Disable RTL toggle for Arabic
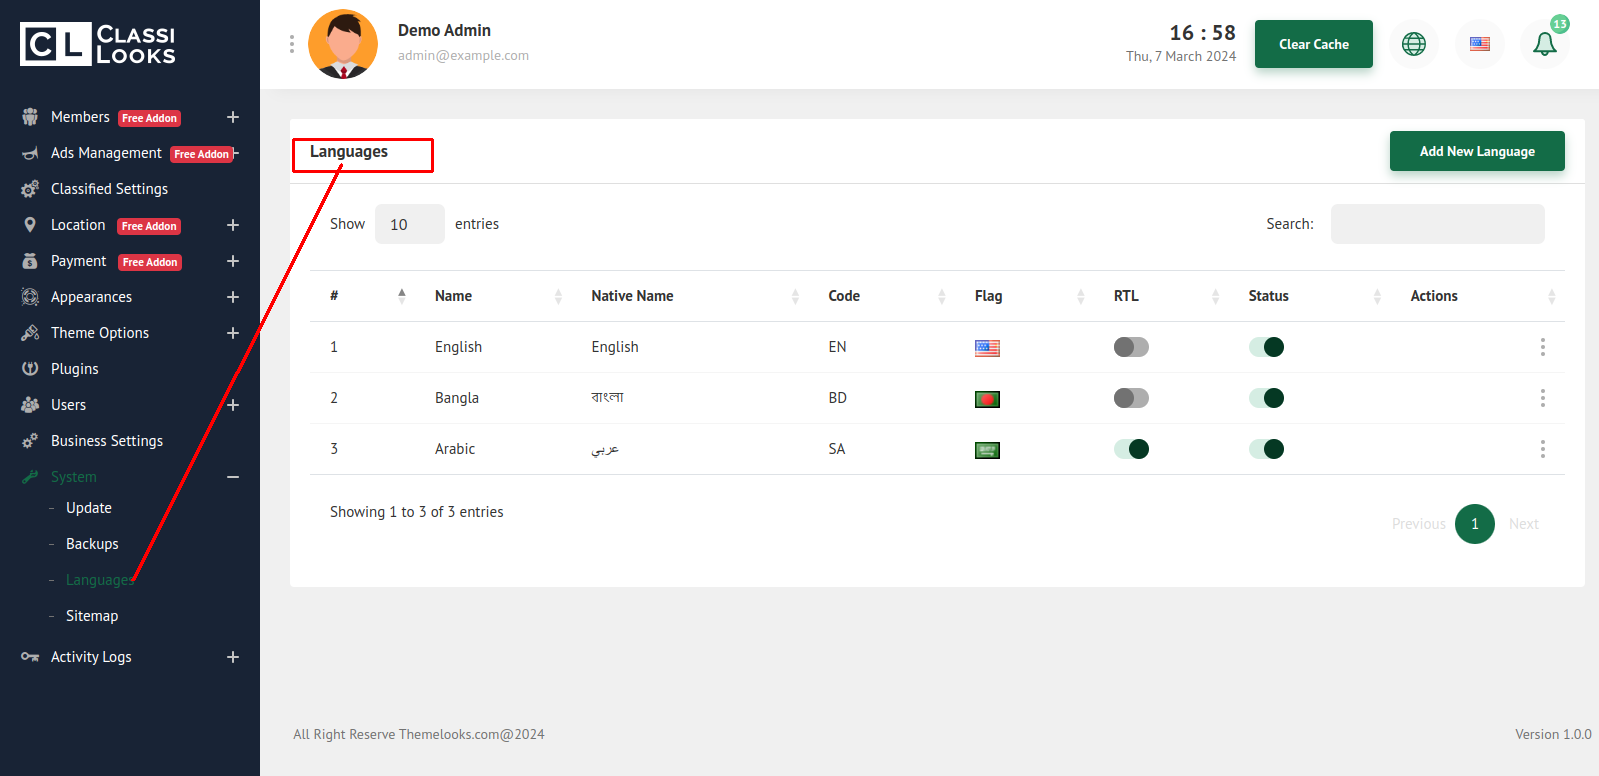 [1131, 449]
